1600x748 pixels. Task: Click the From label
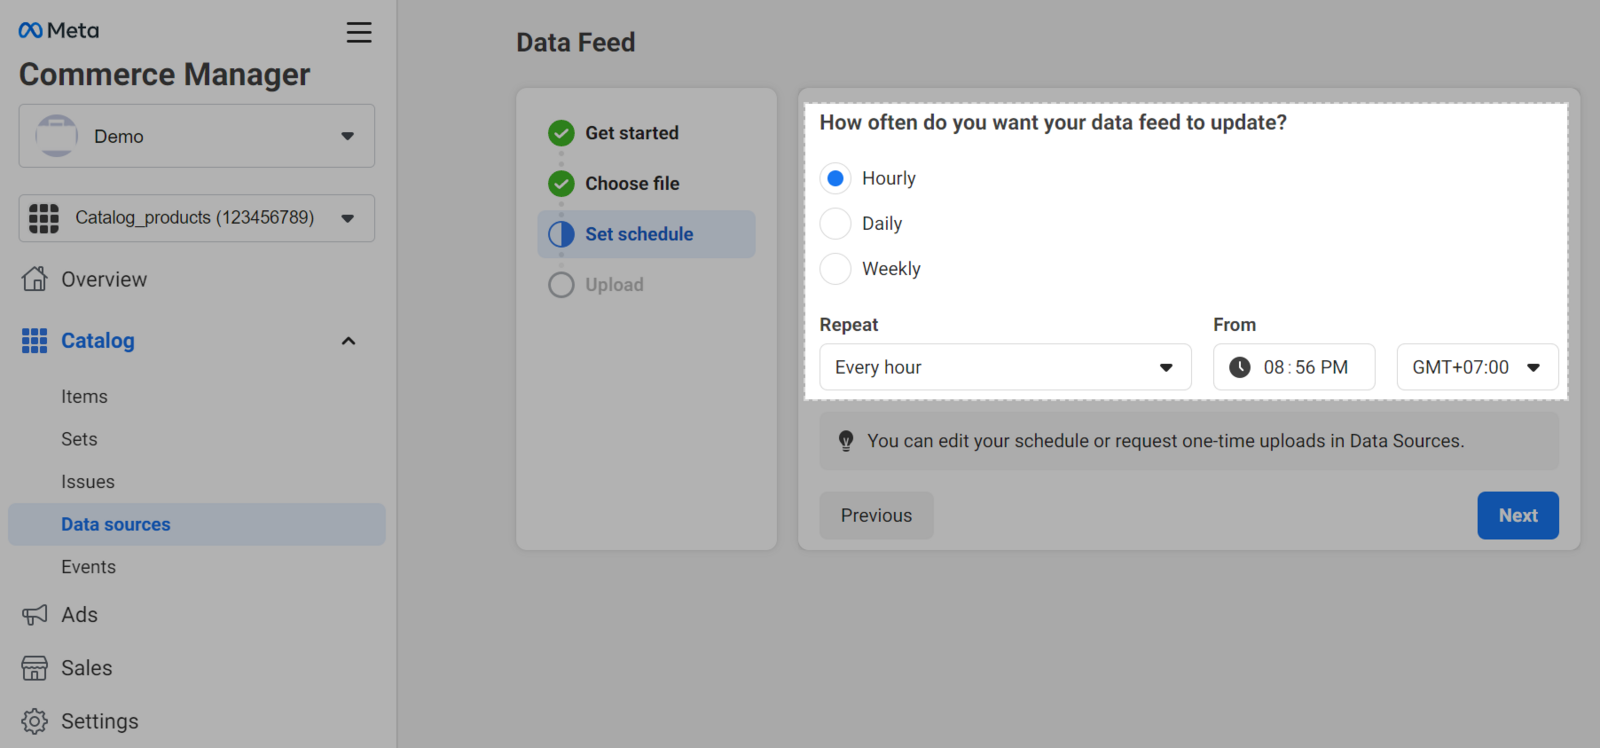tap(1235, 325)
